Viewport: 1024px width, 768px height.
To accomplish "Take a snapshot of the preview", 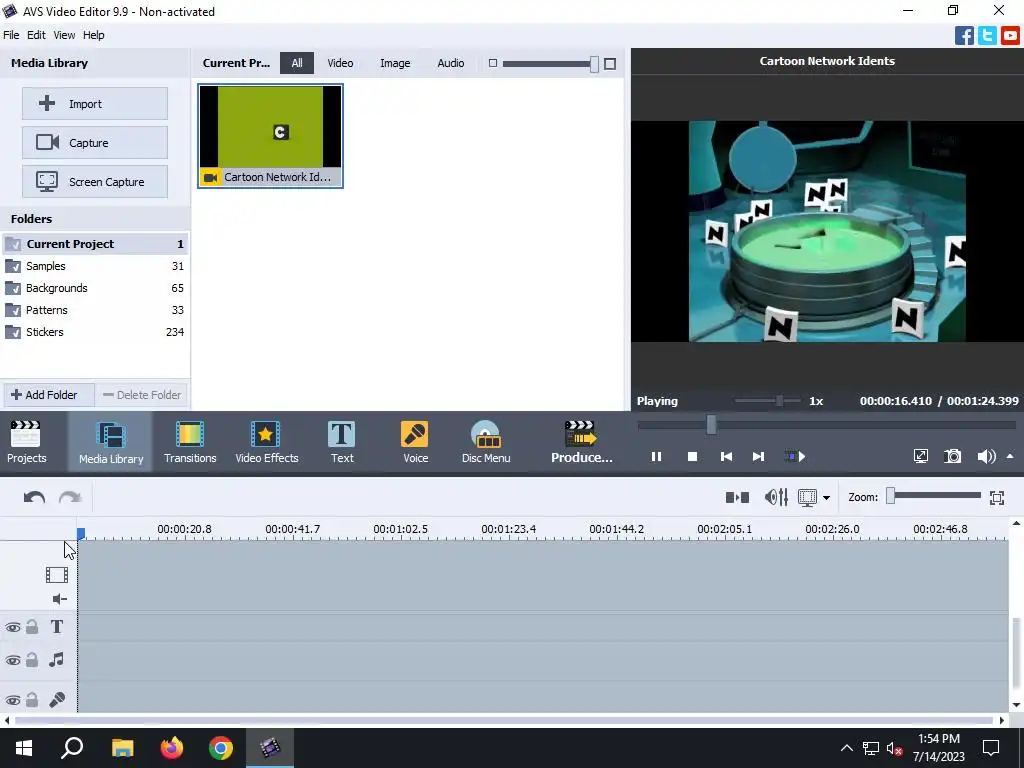I will coord(953,456).
